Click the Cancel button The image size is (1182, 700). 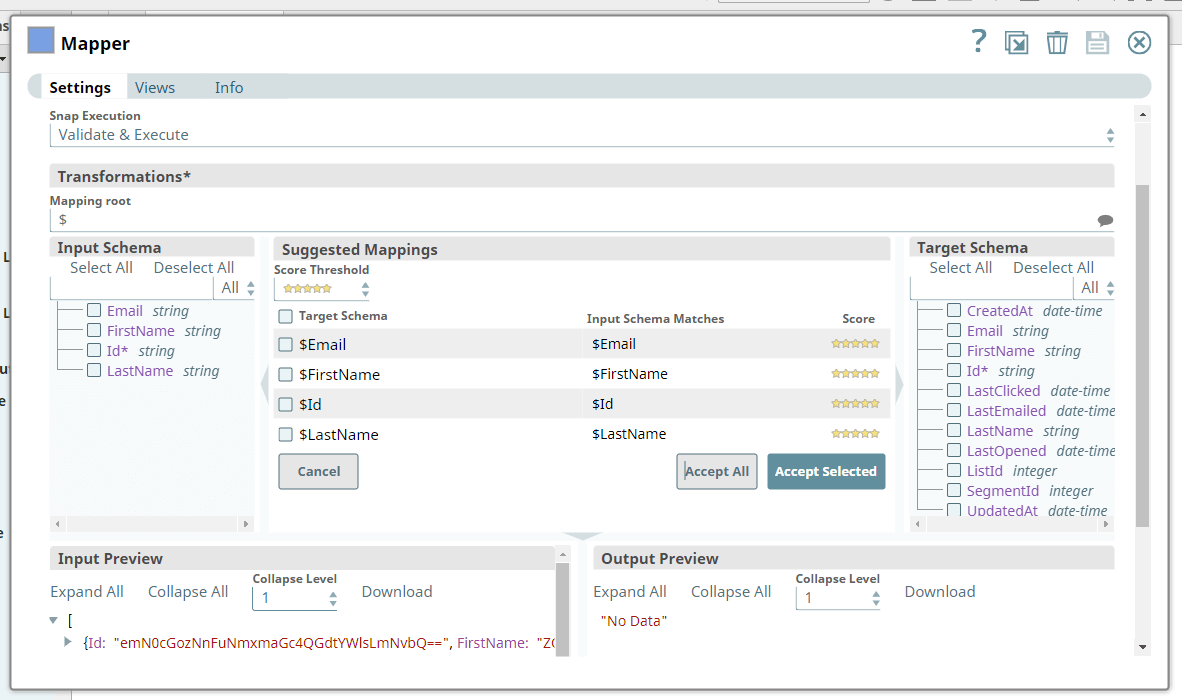coord(318,472)
